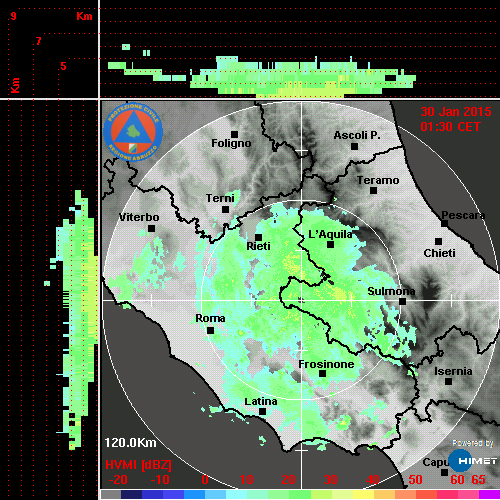The height and width of the screenshot is (500, 500).
Task: Click the '50' scale value
Action: click(415, 480)
